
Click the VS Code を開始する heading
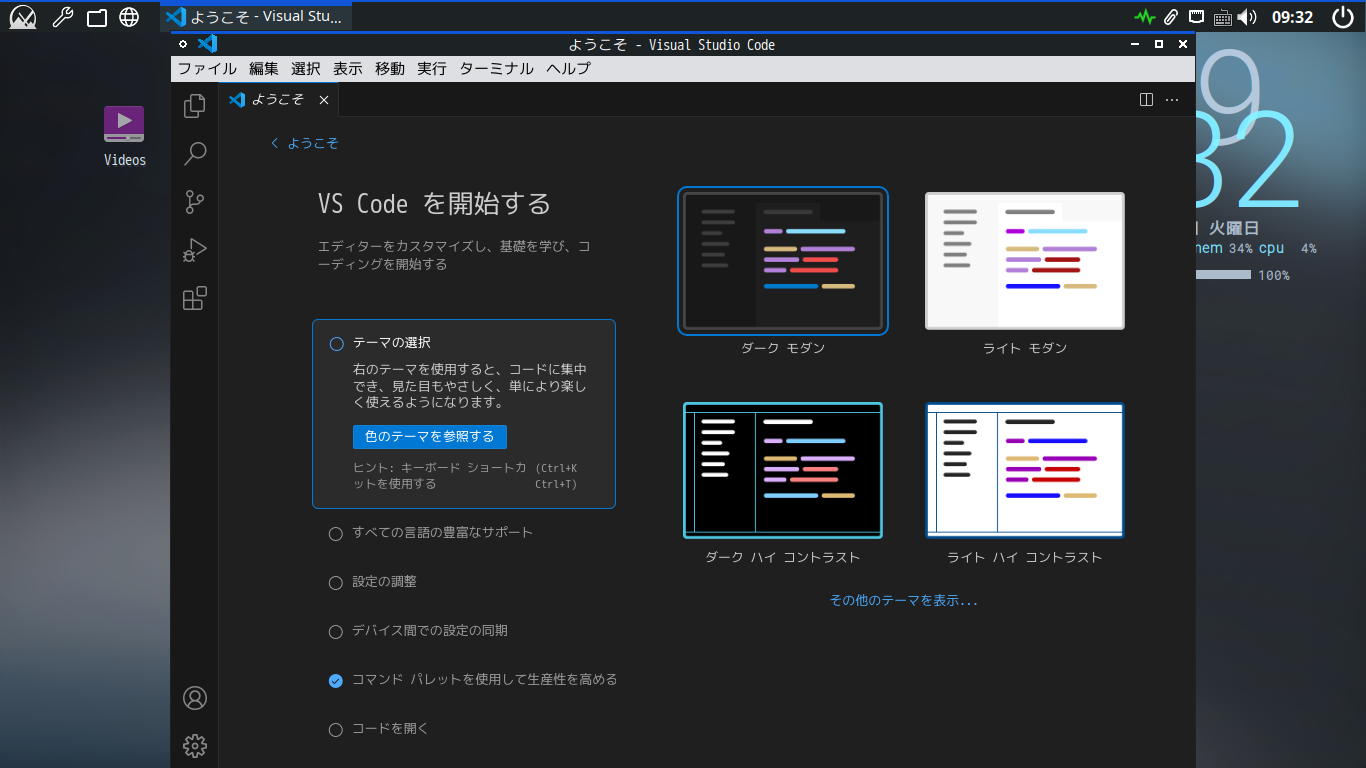pos(435,205)
